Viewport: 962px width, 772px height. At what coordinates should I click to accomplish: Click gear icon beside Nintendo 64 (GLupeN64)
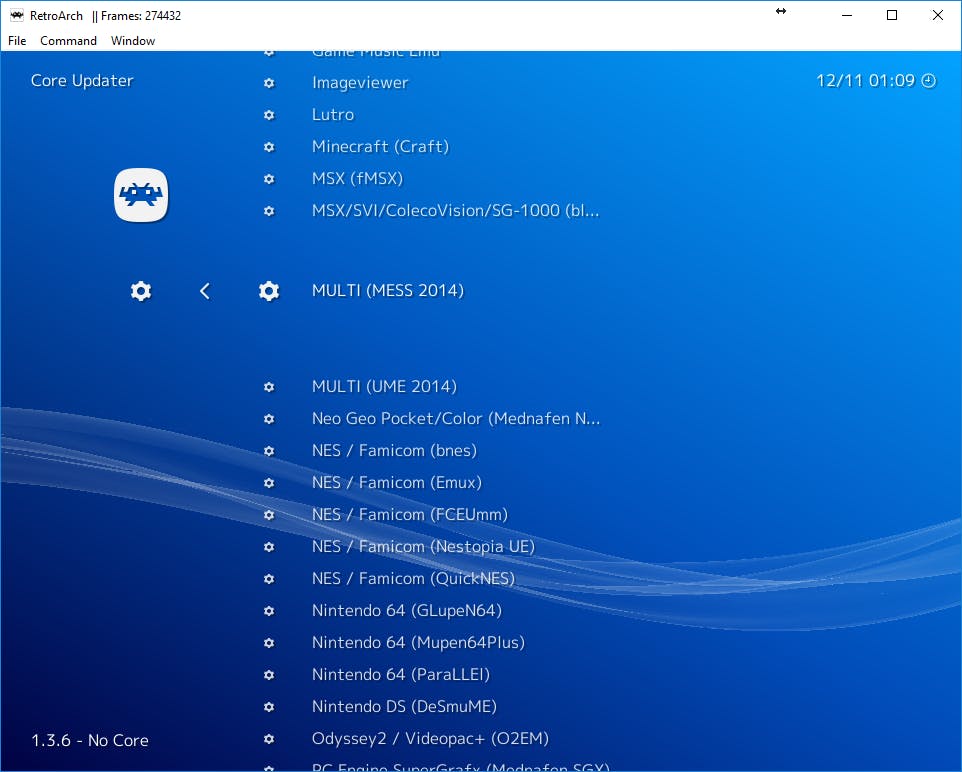(x=269, y=611)
